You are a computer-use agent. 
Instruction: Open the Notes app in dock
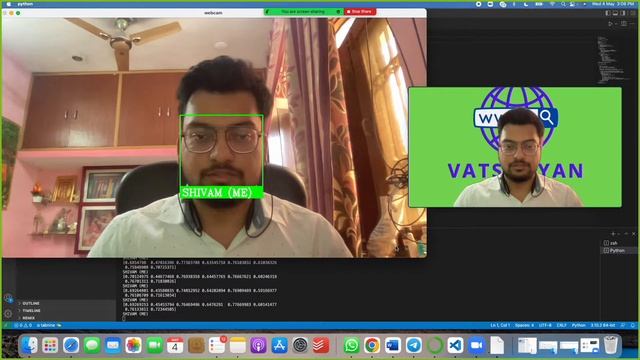click(x=238, y=346)
